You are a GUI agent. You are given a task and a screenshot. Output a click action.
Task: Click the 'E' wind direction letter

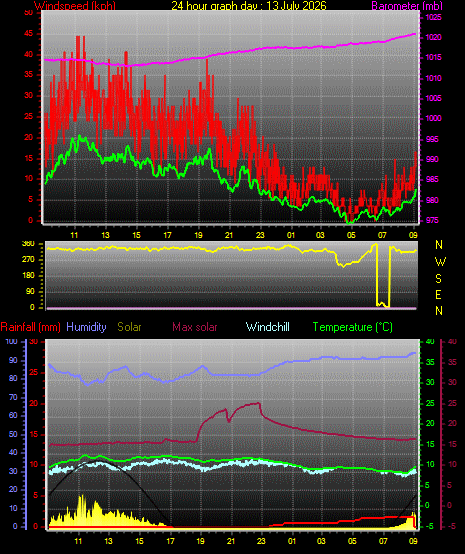(438, 295)
